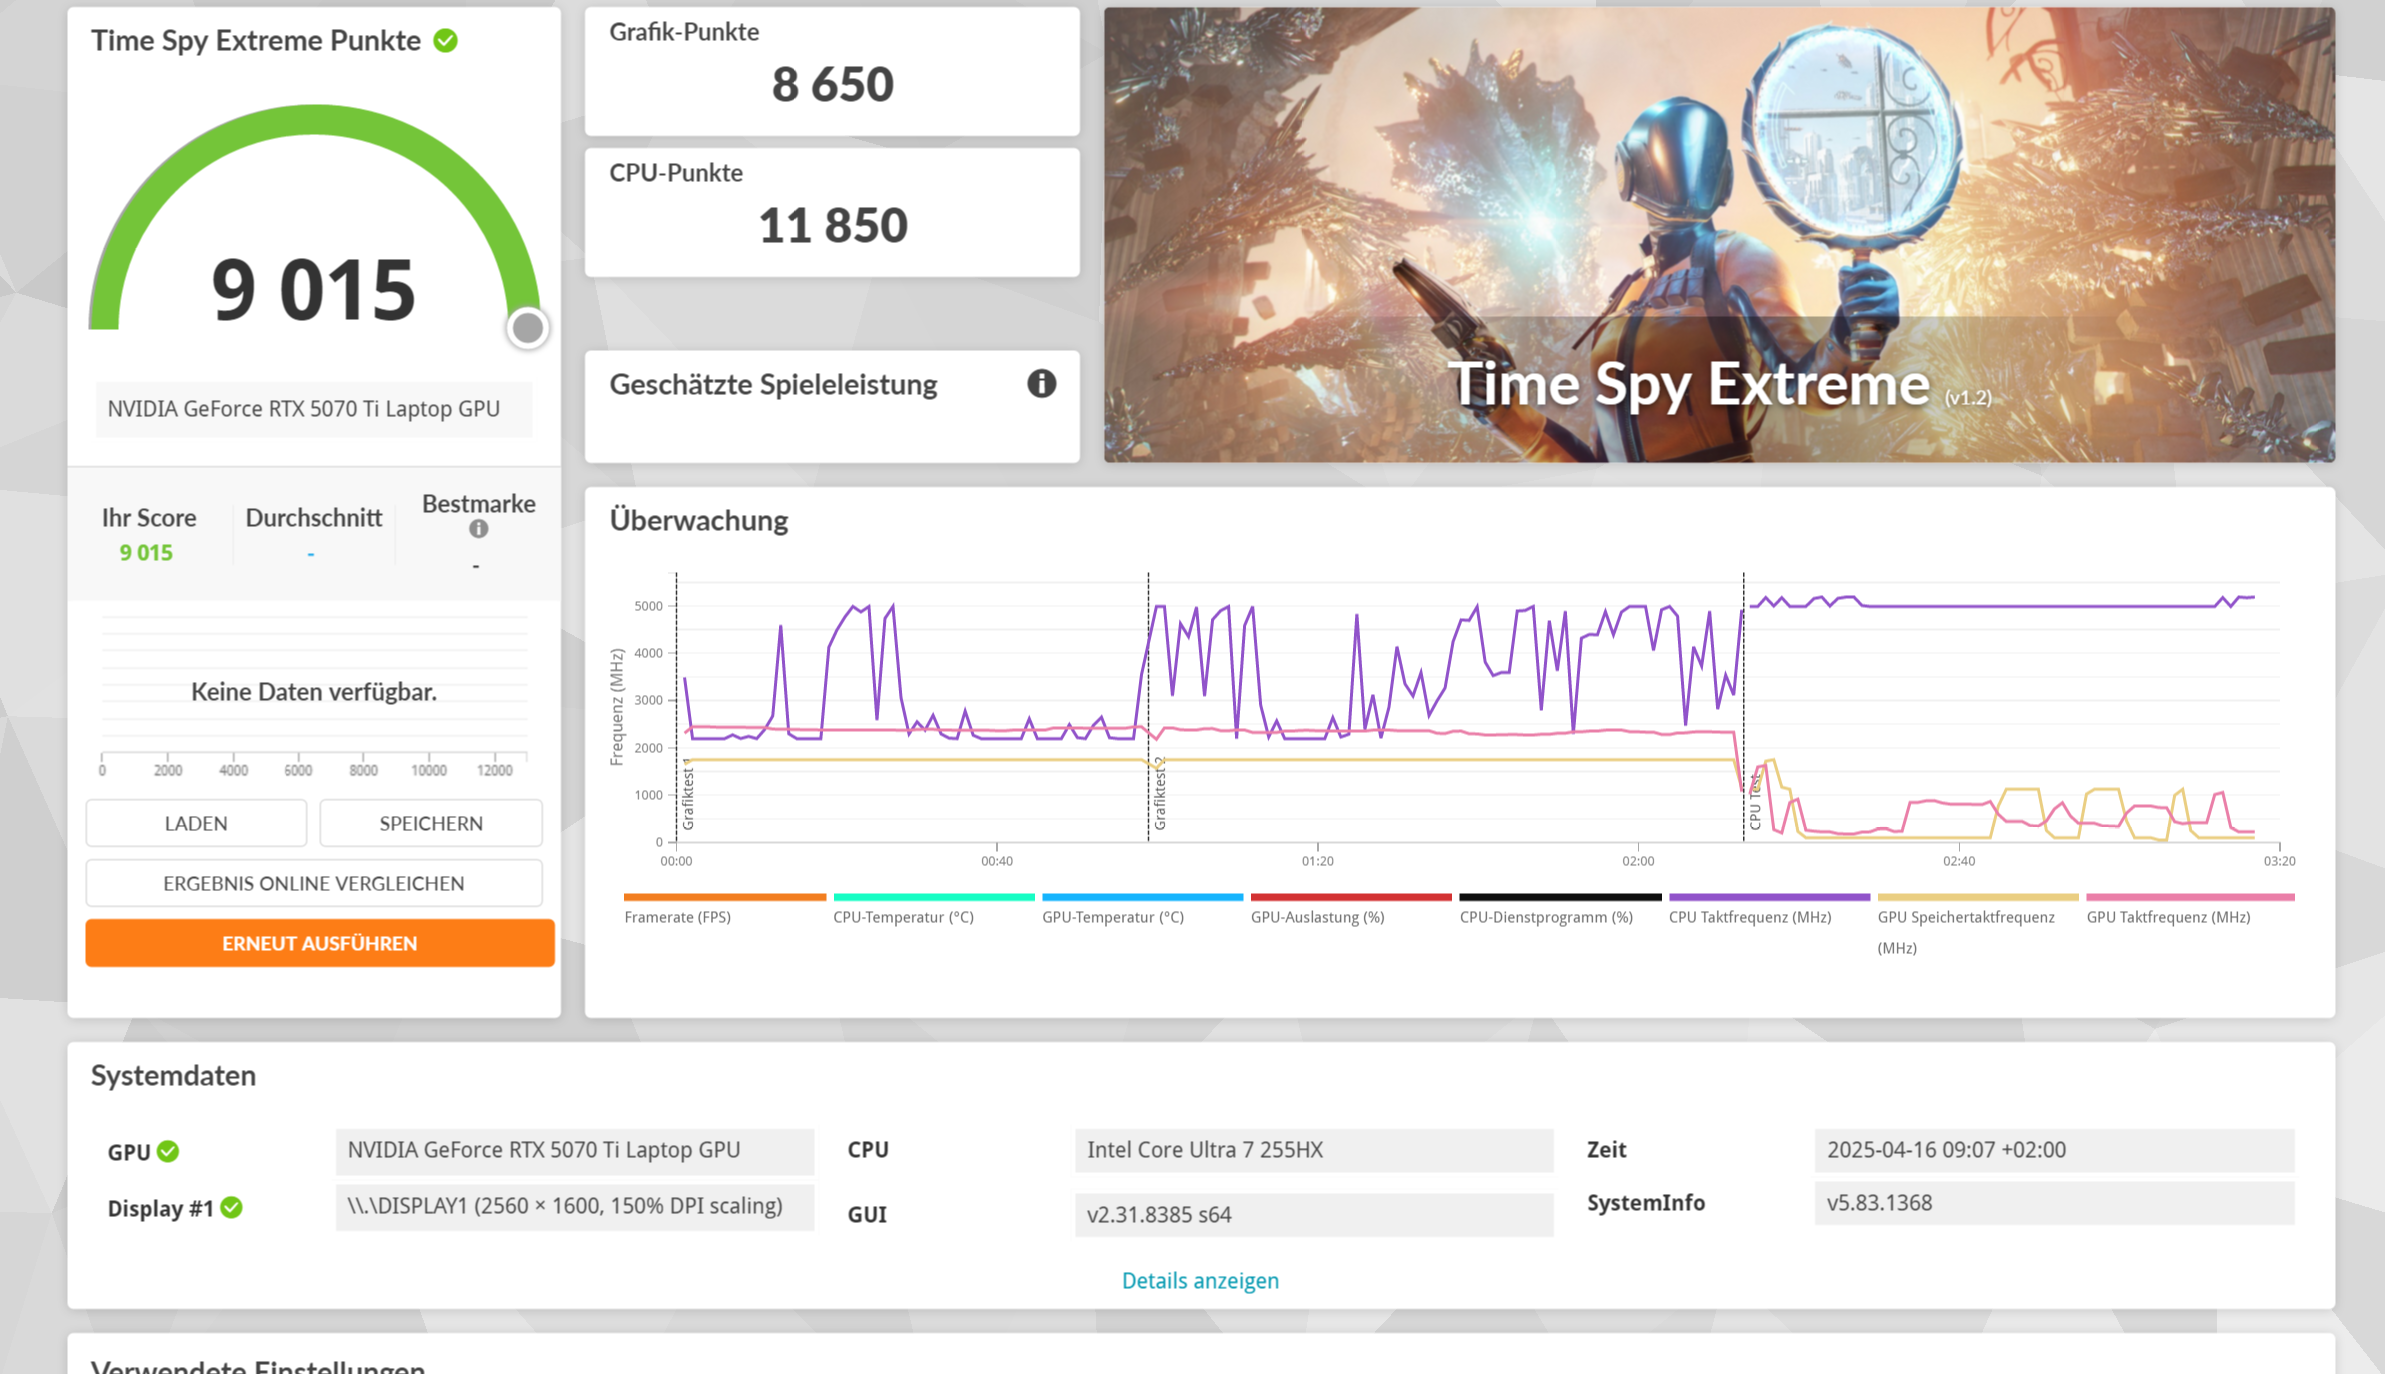The image size is (2385, 1374).
Task: Click the GPU-Auslastung legend color bar
Action: click(1349, 896)
